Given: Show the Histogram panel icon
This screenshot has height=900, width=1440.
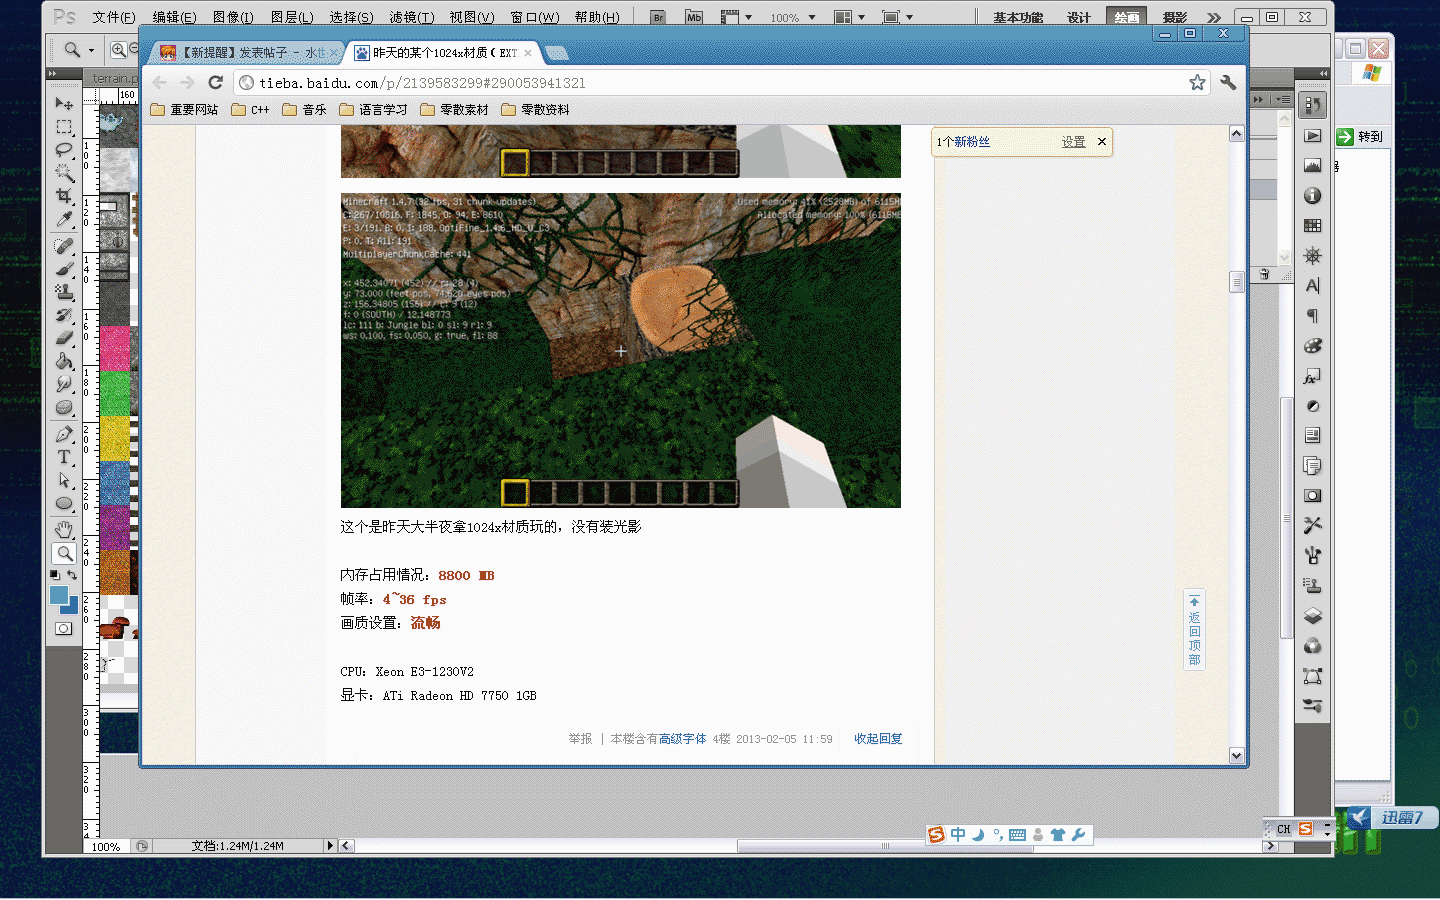Looking at the screenshot, I should (1313, 166).
